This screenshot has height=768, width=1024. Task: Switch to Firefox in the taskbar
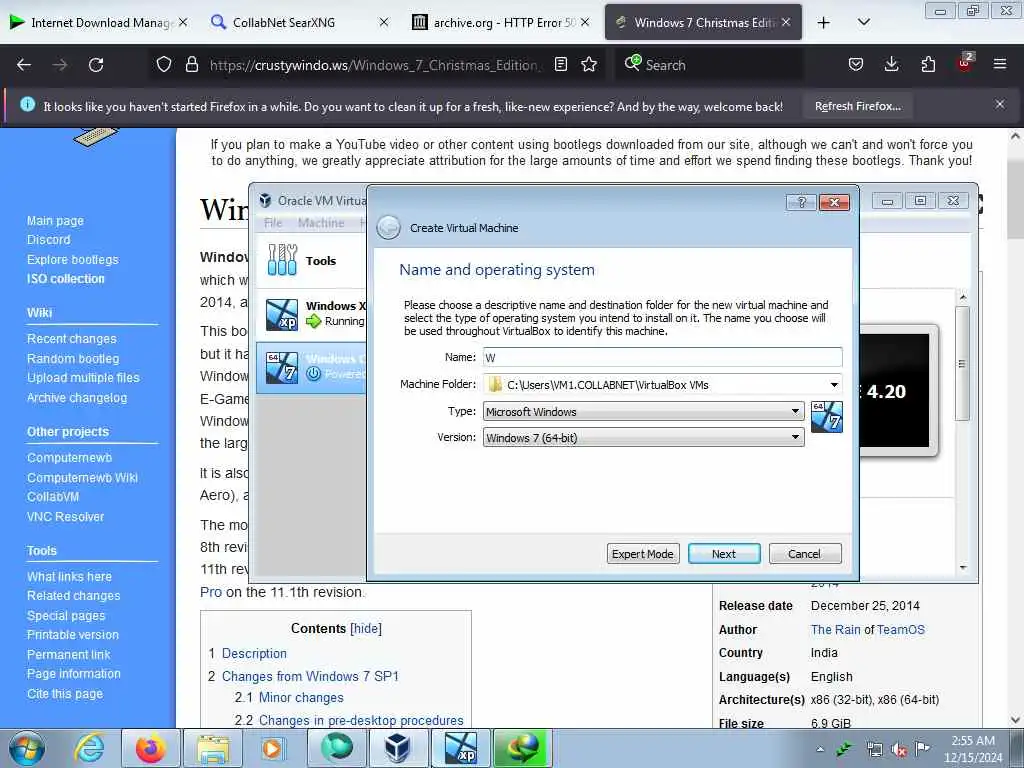click(150, 748)
